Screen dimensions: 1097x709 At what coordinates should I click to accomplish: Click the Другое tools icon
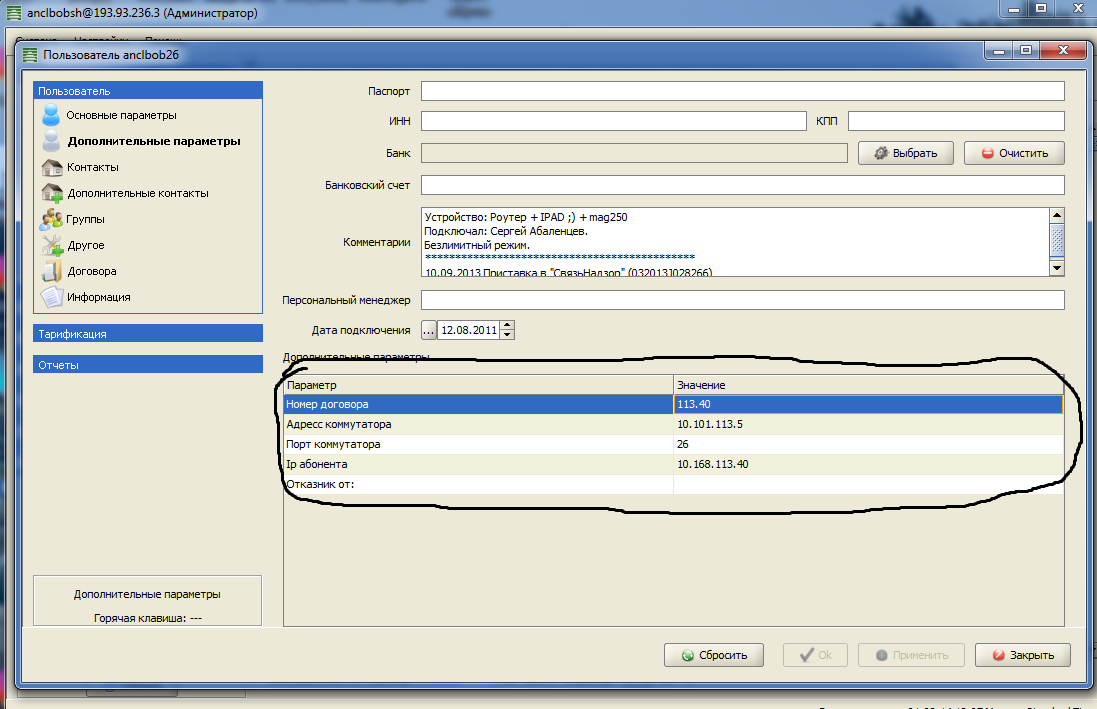(x=52, y=245)
